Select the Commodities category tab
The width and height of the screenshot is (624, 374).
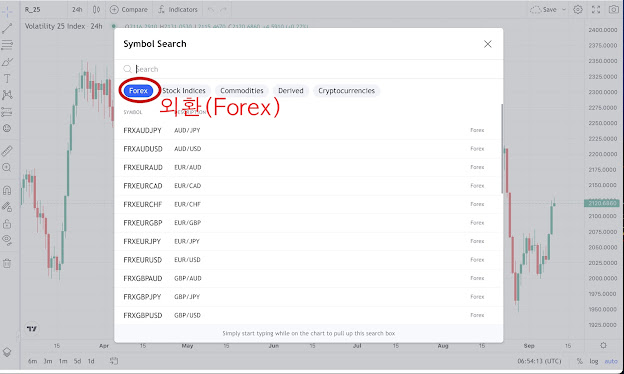pyautogui.click(x=242, y=91)
